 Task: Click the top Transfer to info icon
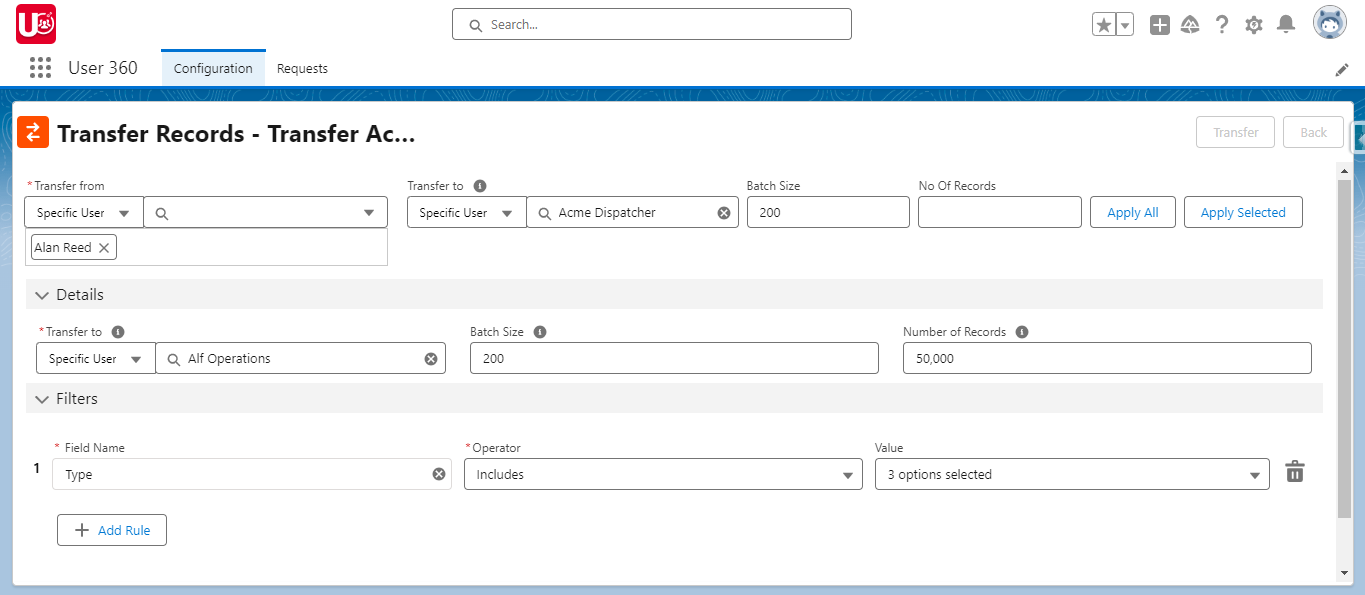click(x=480, y=186)
